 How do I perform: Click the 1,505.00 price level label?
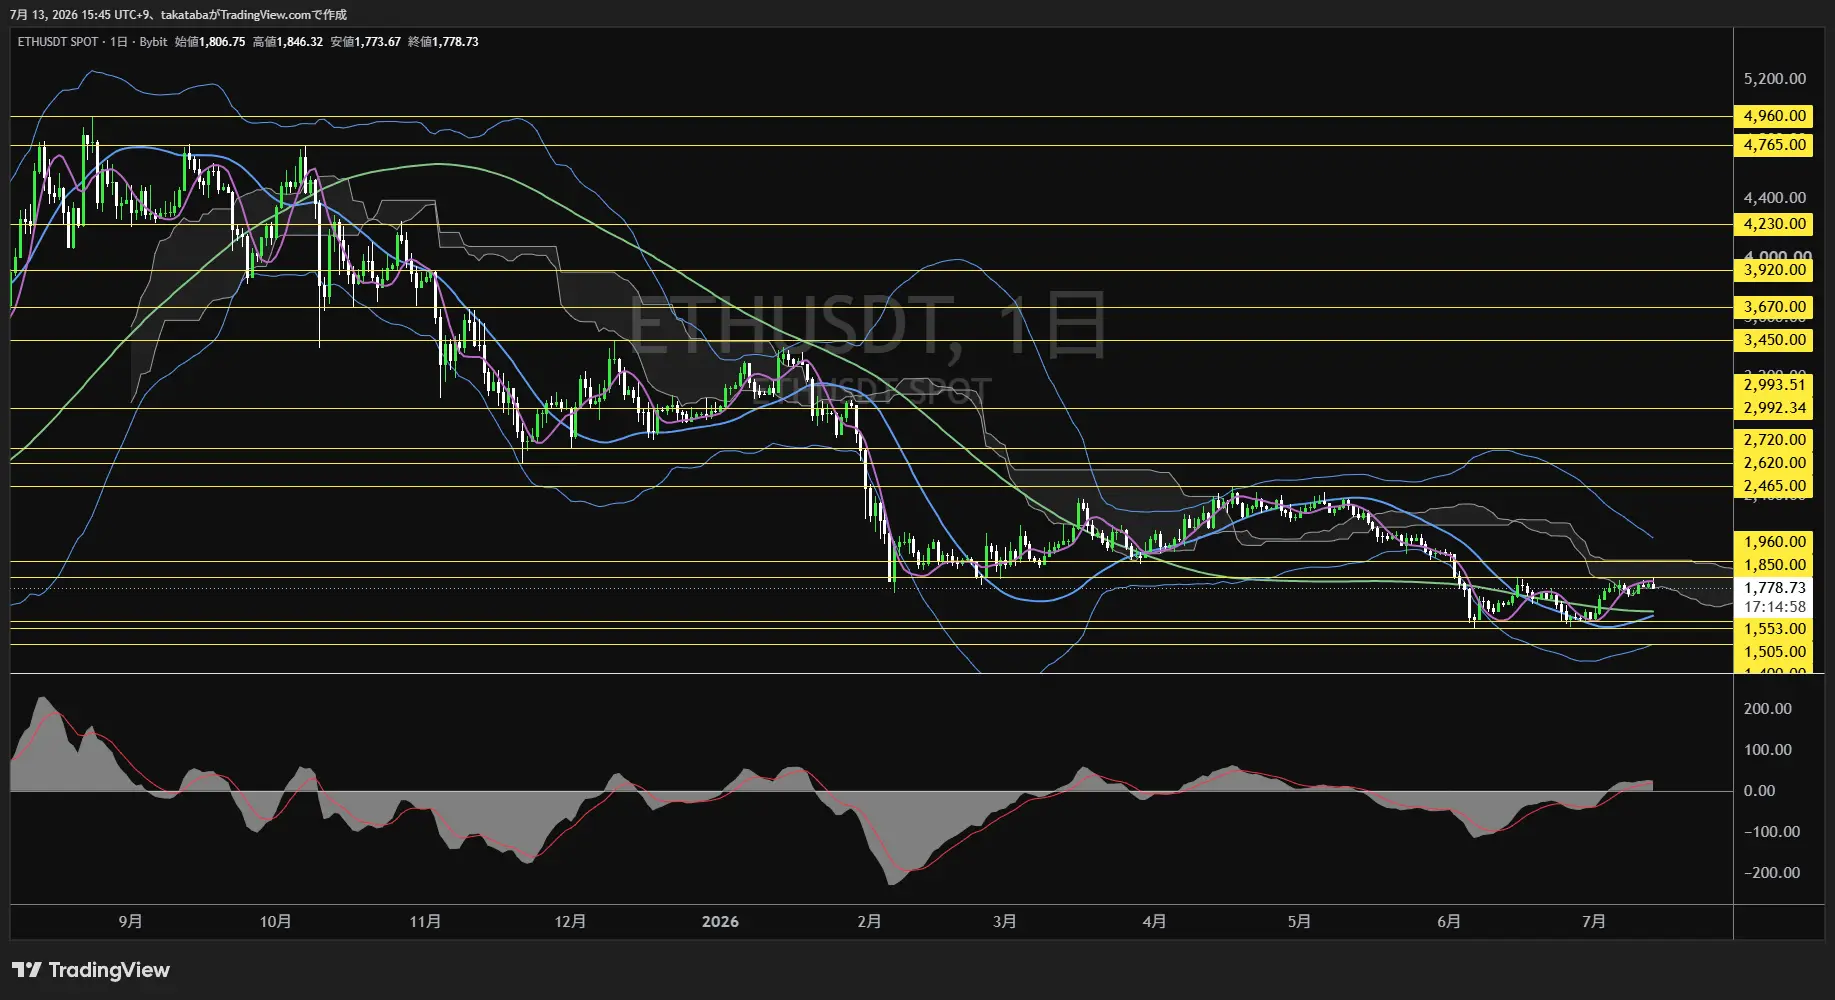tap(1774, 652)
